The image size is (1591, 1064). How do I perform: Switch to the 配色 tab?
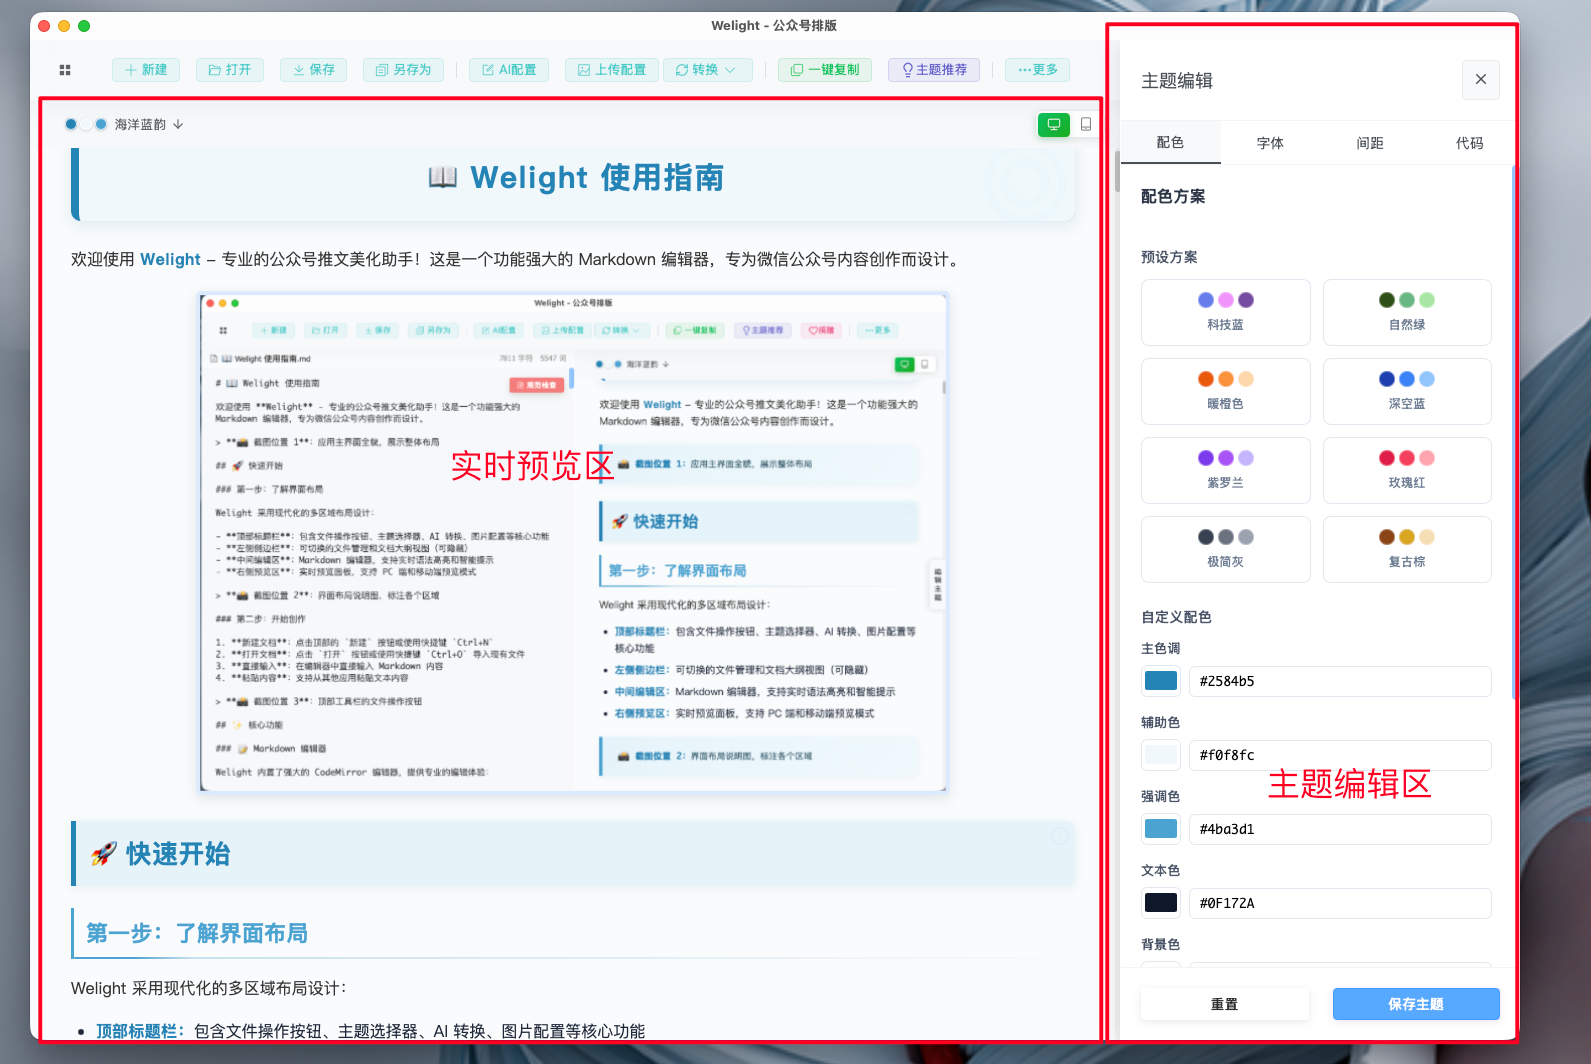[1170, 143]
